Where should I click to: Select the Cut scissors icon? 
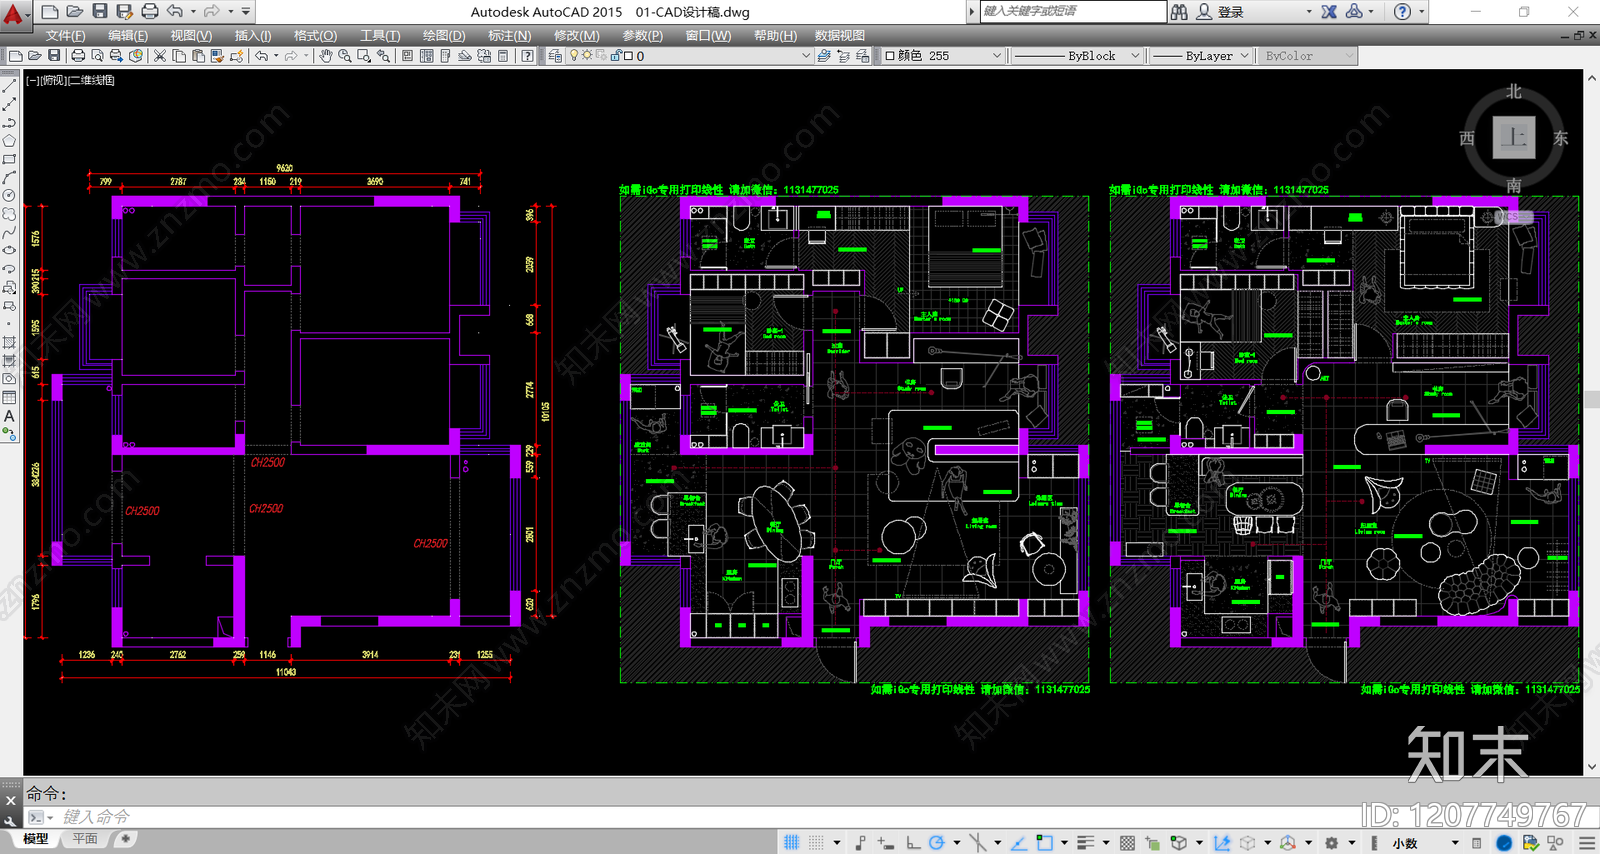click(159, 56)
